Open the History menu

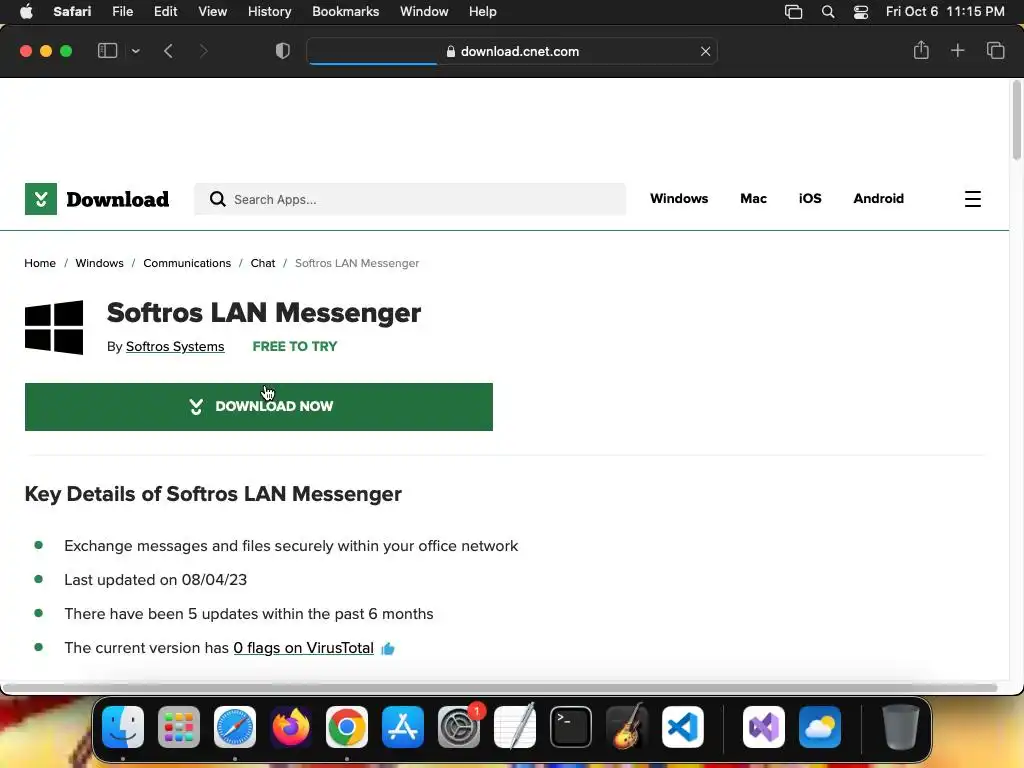click(x=269, y=11)
